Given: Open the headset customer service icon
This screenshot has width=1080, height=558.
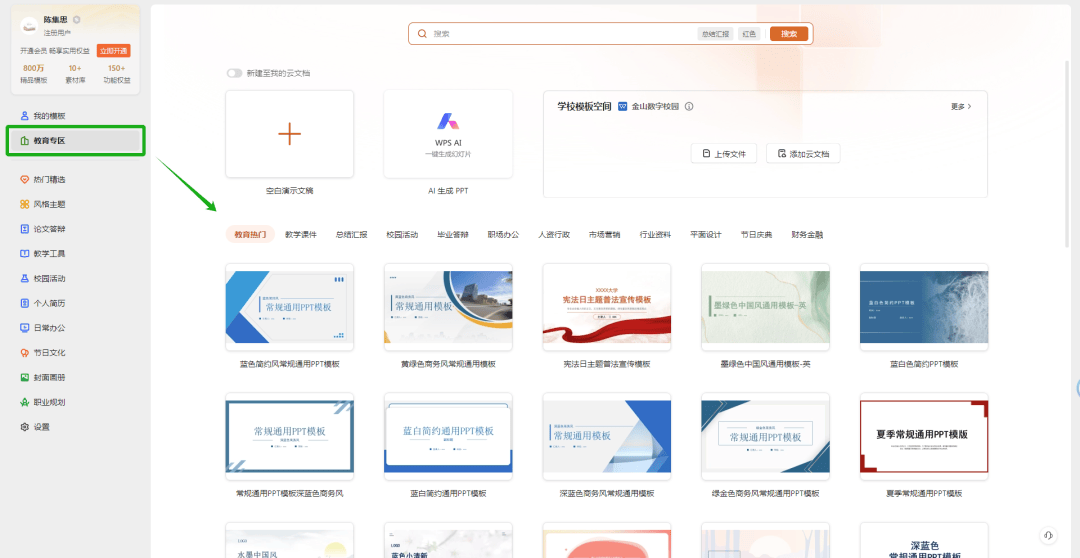Looking at the screenshot, I should 1048,535.
